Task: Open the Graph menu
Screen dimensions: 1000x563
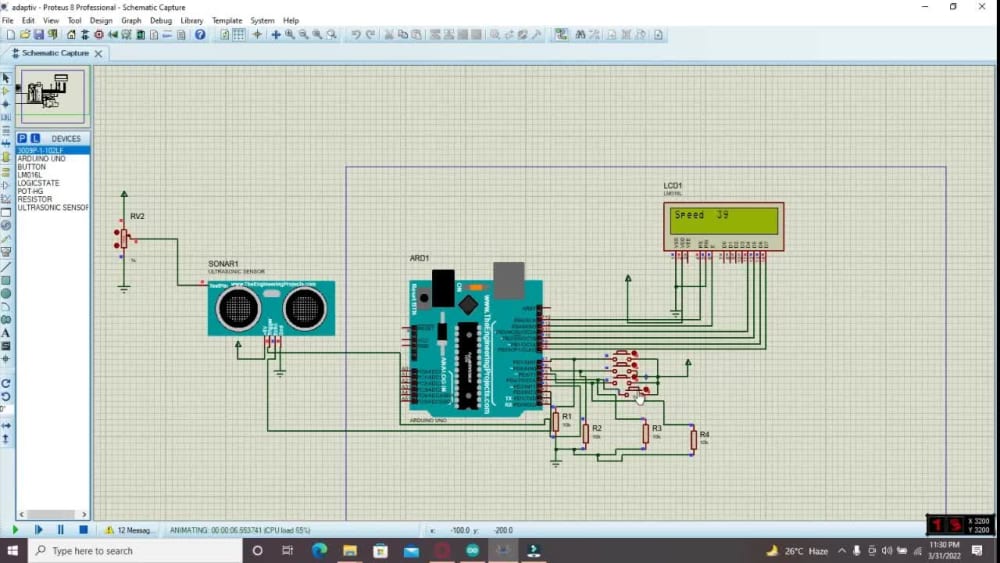Action: pos(131,20)
